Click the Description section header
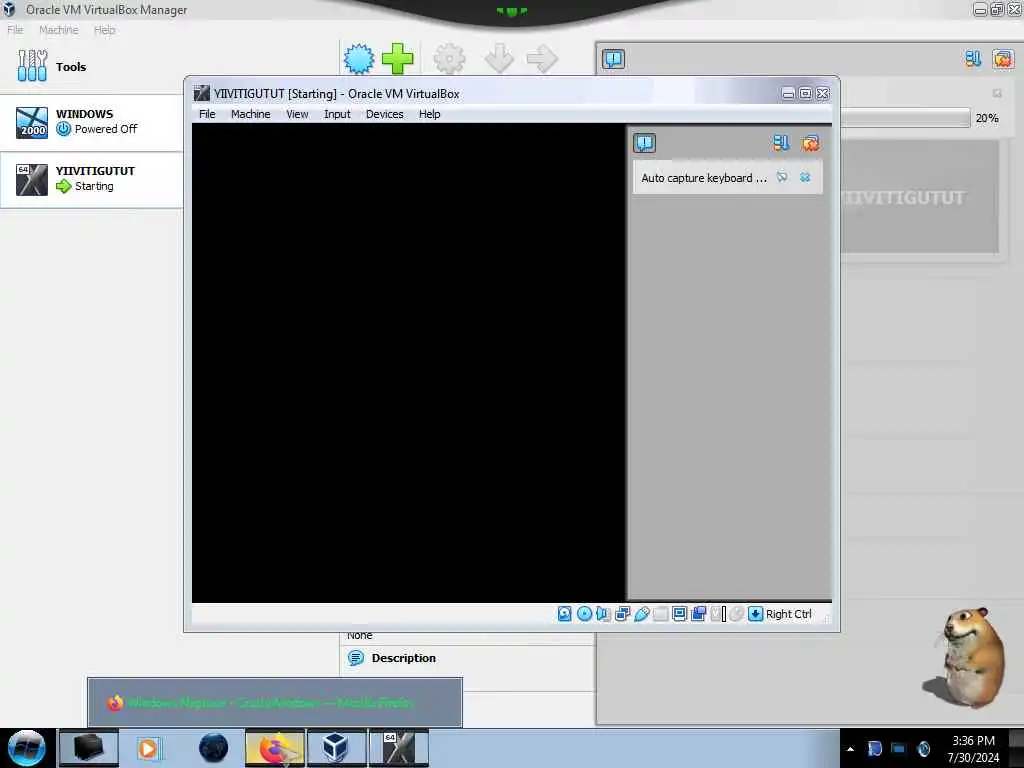 click(404, 658)
